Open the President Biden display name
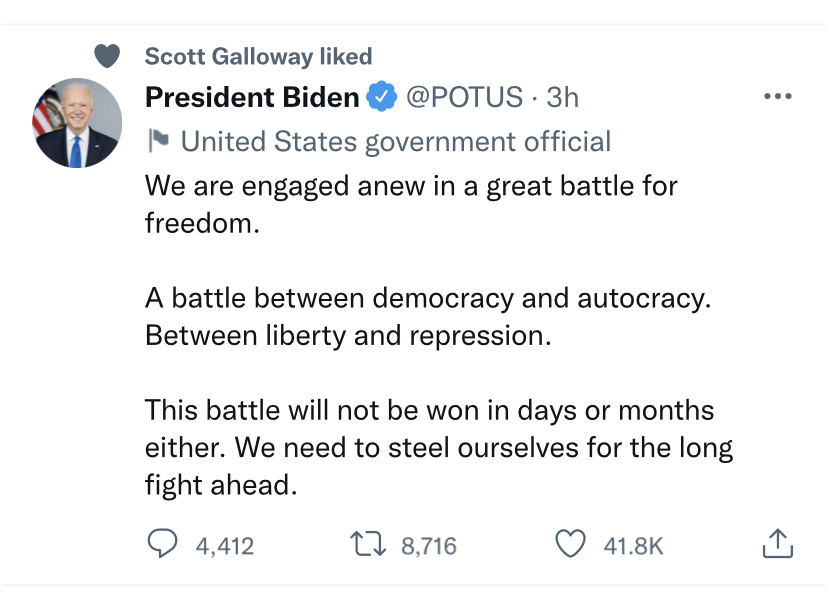The image size is (828, 594). 252,97
